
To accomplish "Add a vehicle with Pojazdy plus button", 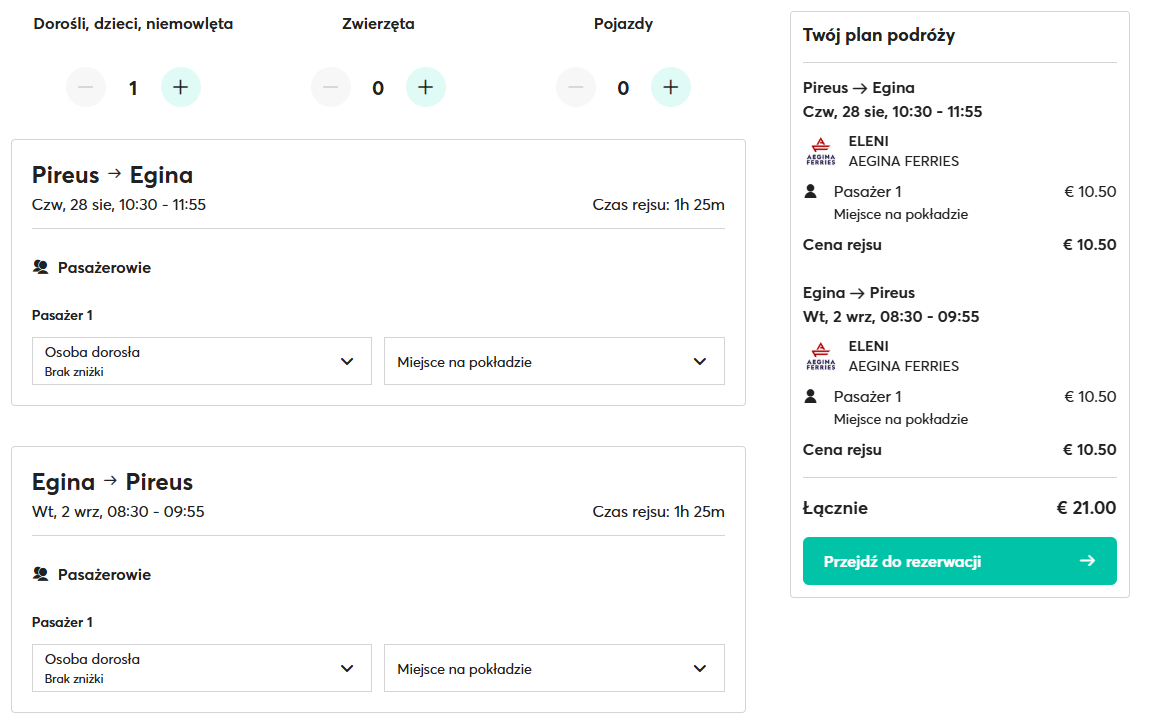I will (670, 88).
